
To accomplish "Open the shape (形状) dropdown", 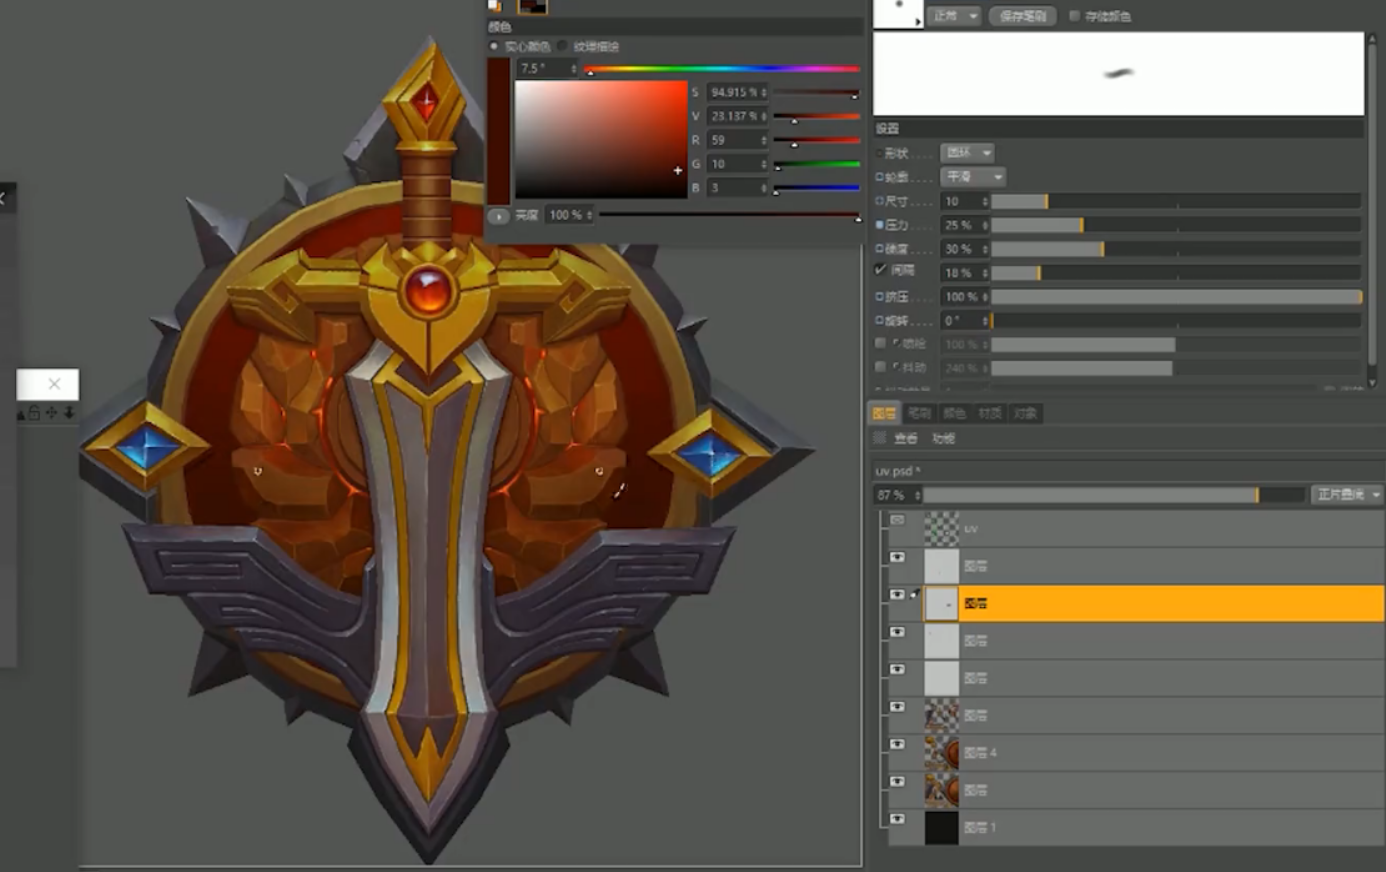I will pos(967,153).
